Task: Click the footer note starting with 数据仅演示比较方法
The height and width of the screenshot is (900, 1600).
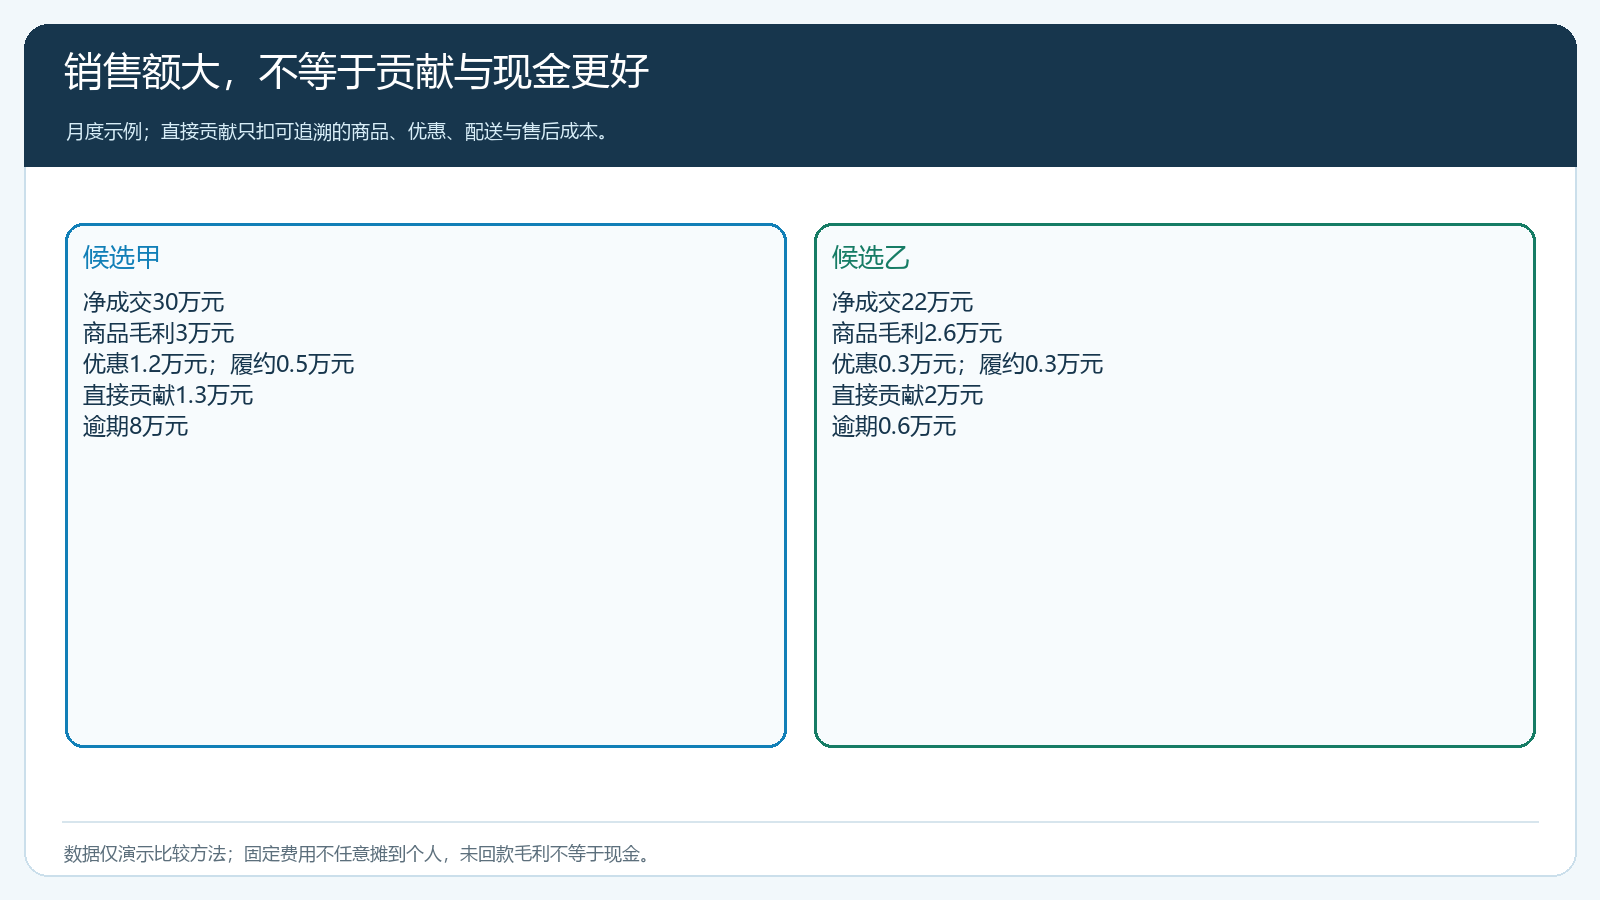Action: [360, 854]
